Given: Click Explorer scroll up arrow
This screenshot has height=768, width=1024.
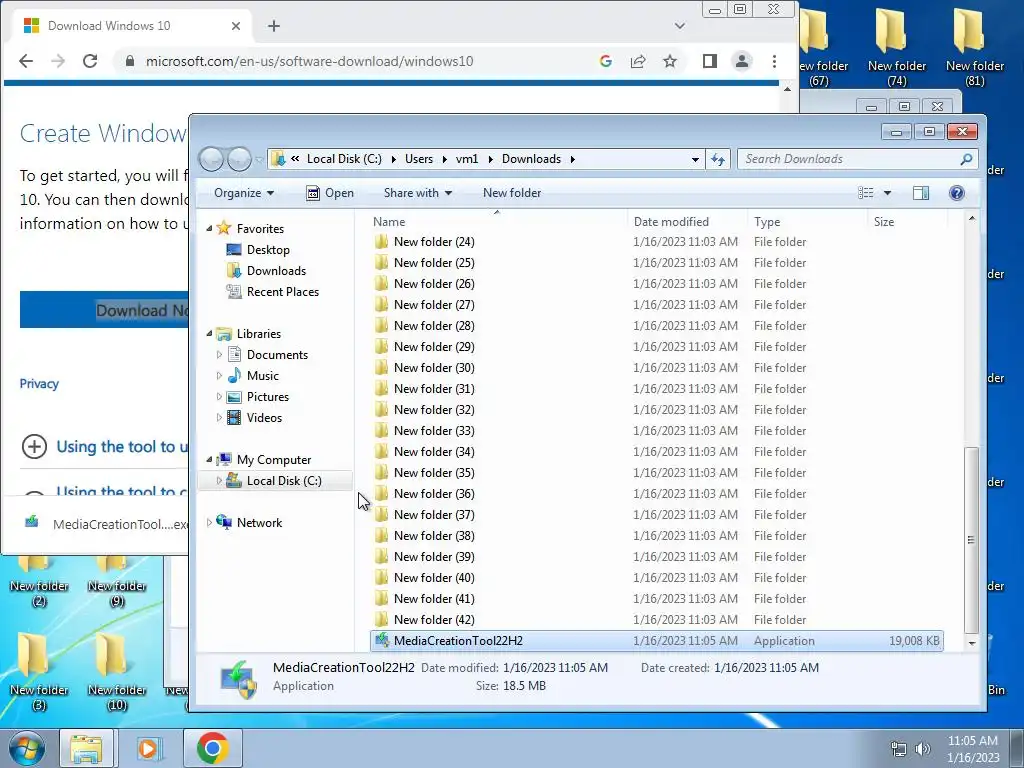Looking at the screenshot, I should point(972,219).
